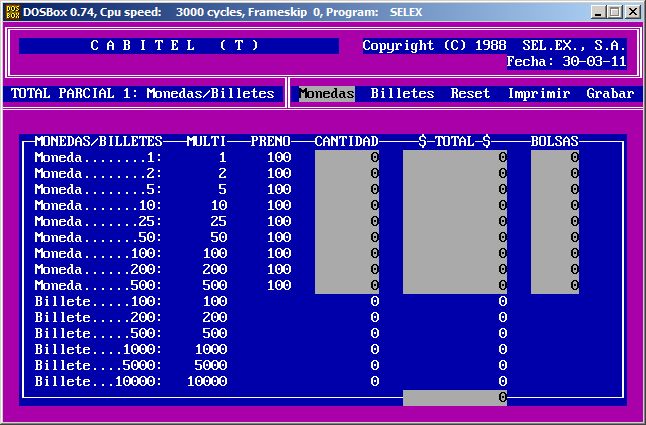Click the $-TOTAL-$ value for Billete 5000
646x425 pixels.
click(x=502, y=366)
